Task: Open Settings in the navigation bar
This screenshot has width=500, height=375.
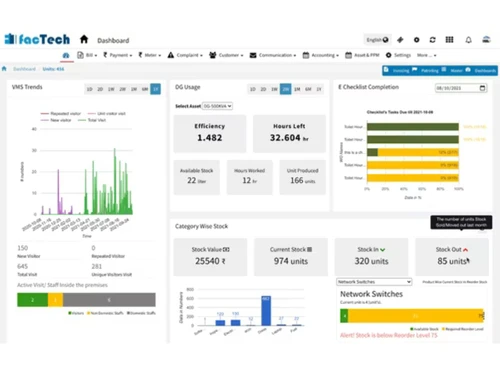Action: [398, 55]
